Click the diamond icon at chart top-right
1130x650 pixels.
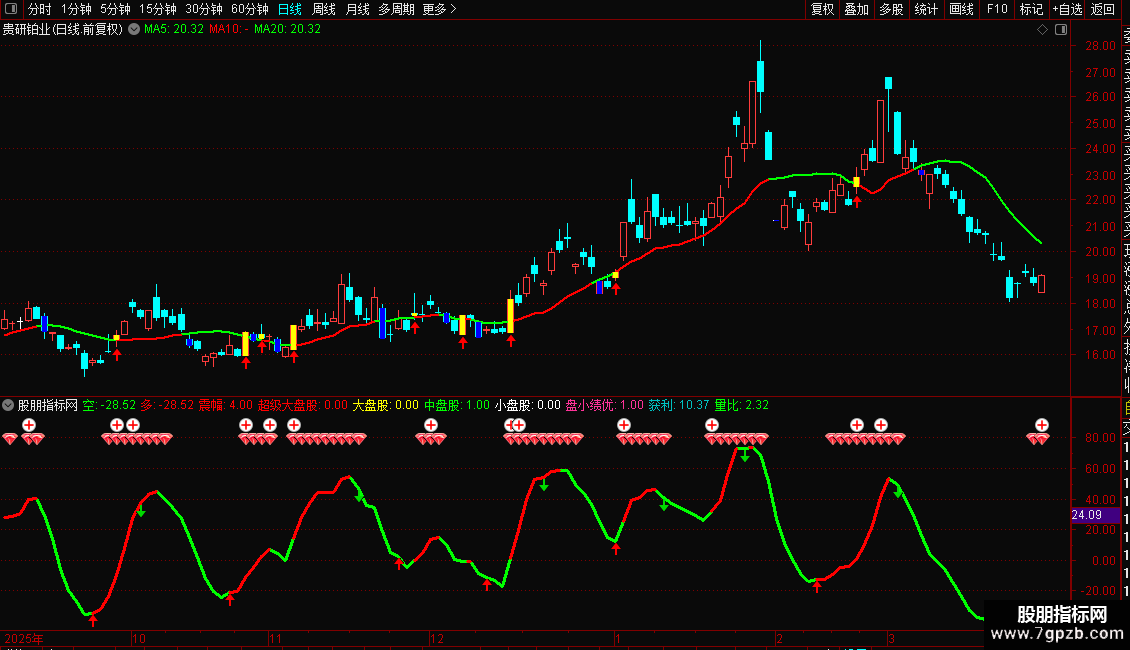tap(1042, 30)
